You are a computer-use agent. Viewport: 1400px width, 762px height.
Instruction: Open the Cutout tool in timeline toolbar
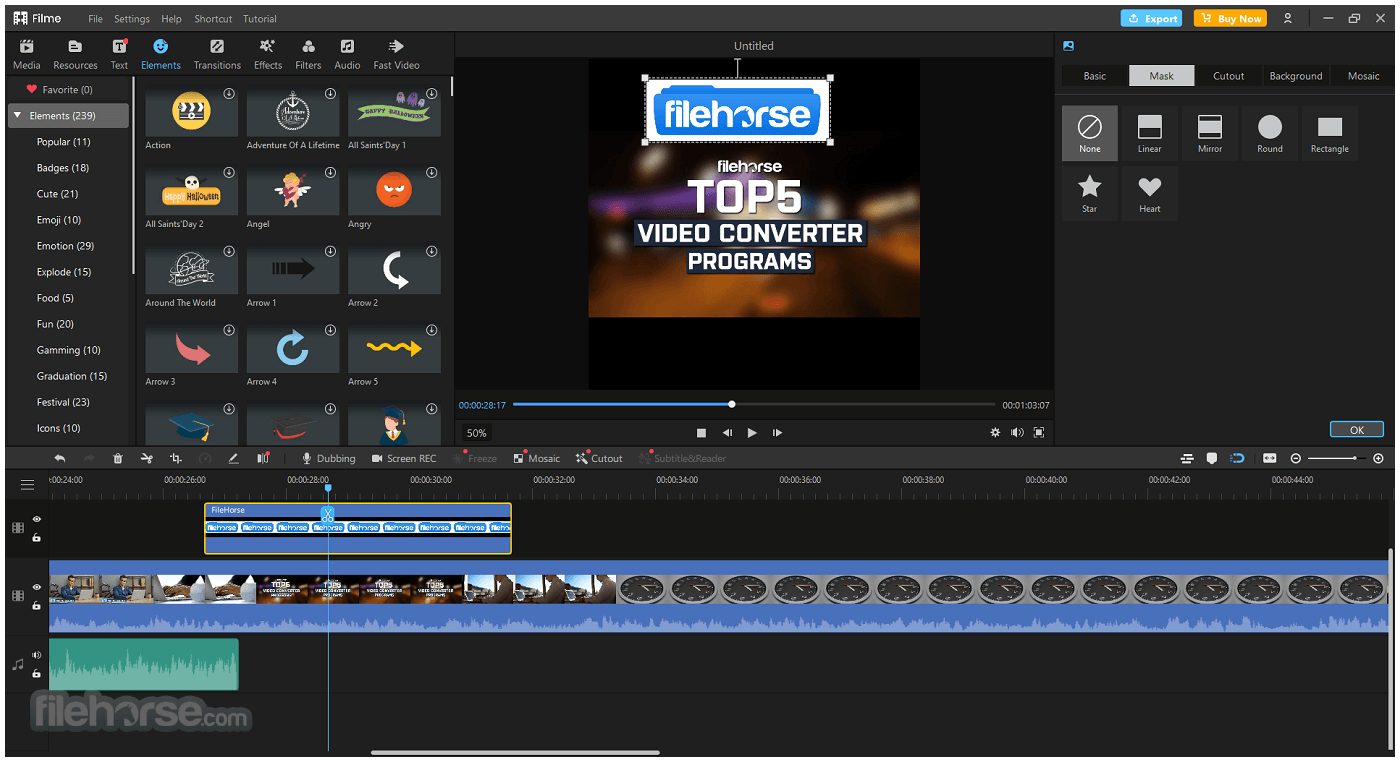coord(599,458)
